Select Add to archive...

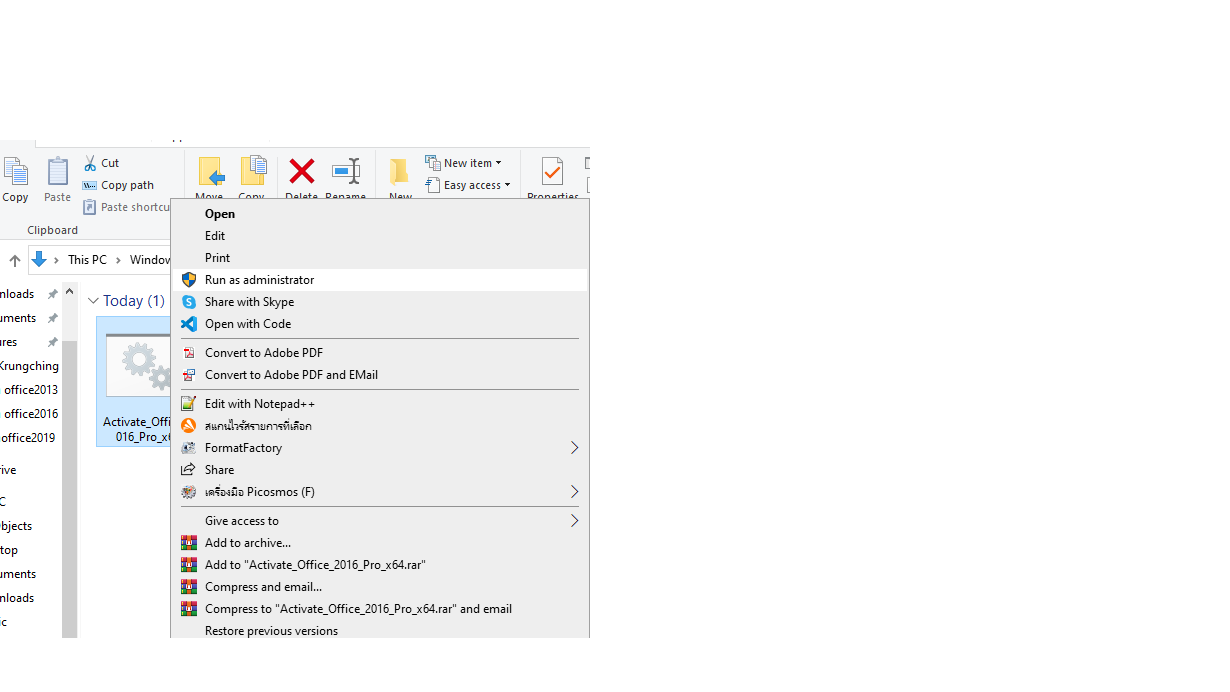click(x=380, y=543)
